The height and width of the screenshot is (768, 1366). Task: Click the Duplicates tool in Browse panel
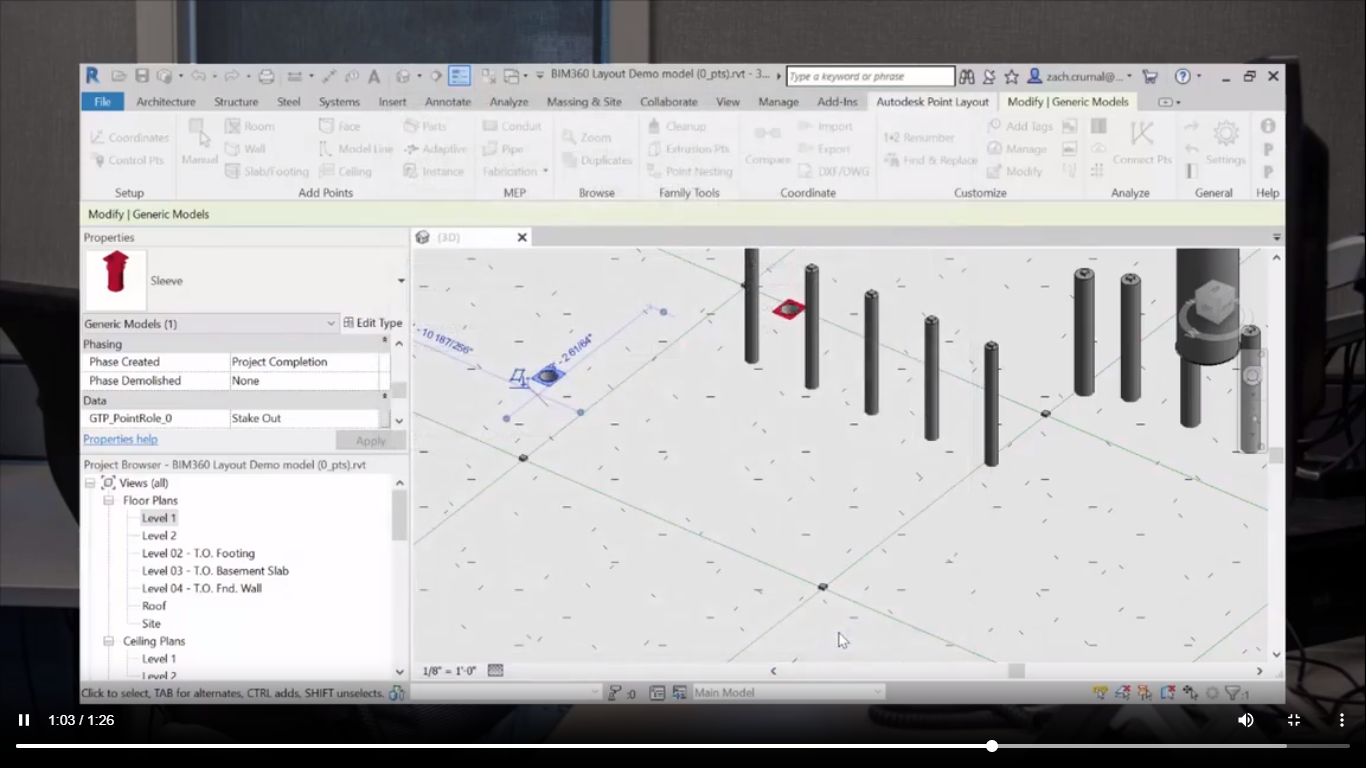[596, 160]
